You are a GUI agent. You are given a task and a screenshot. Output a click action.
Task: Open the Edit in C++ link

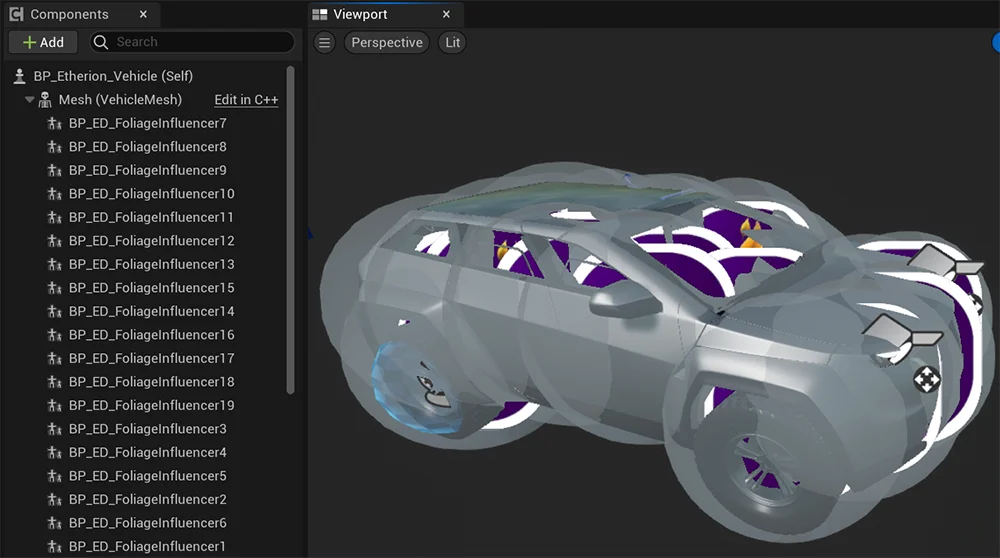pyautogui.click(x=246, y=100)
